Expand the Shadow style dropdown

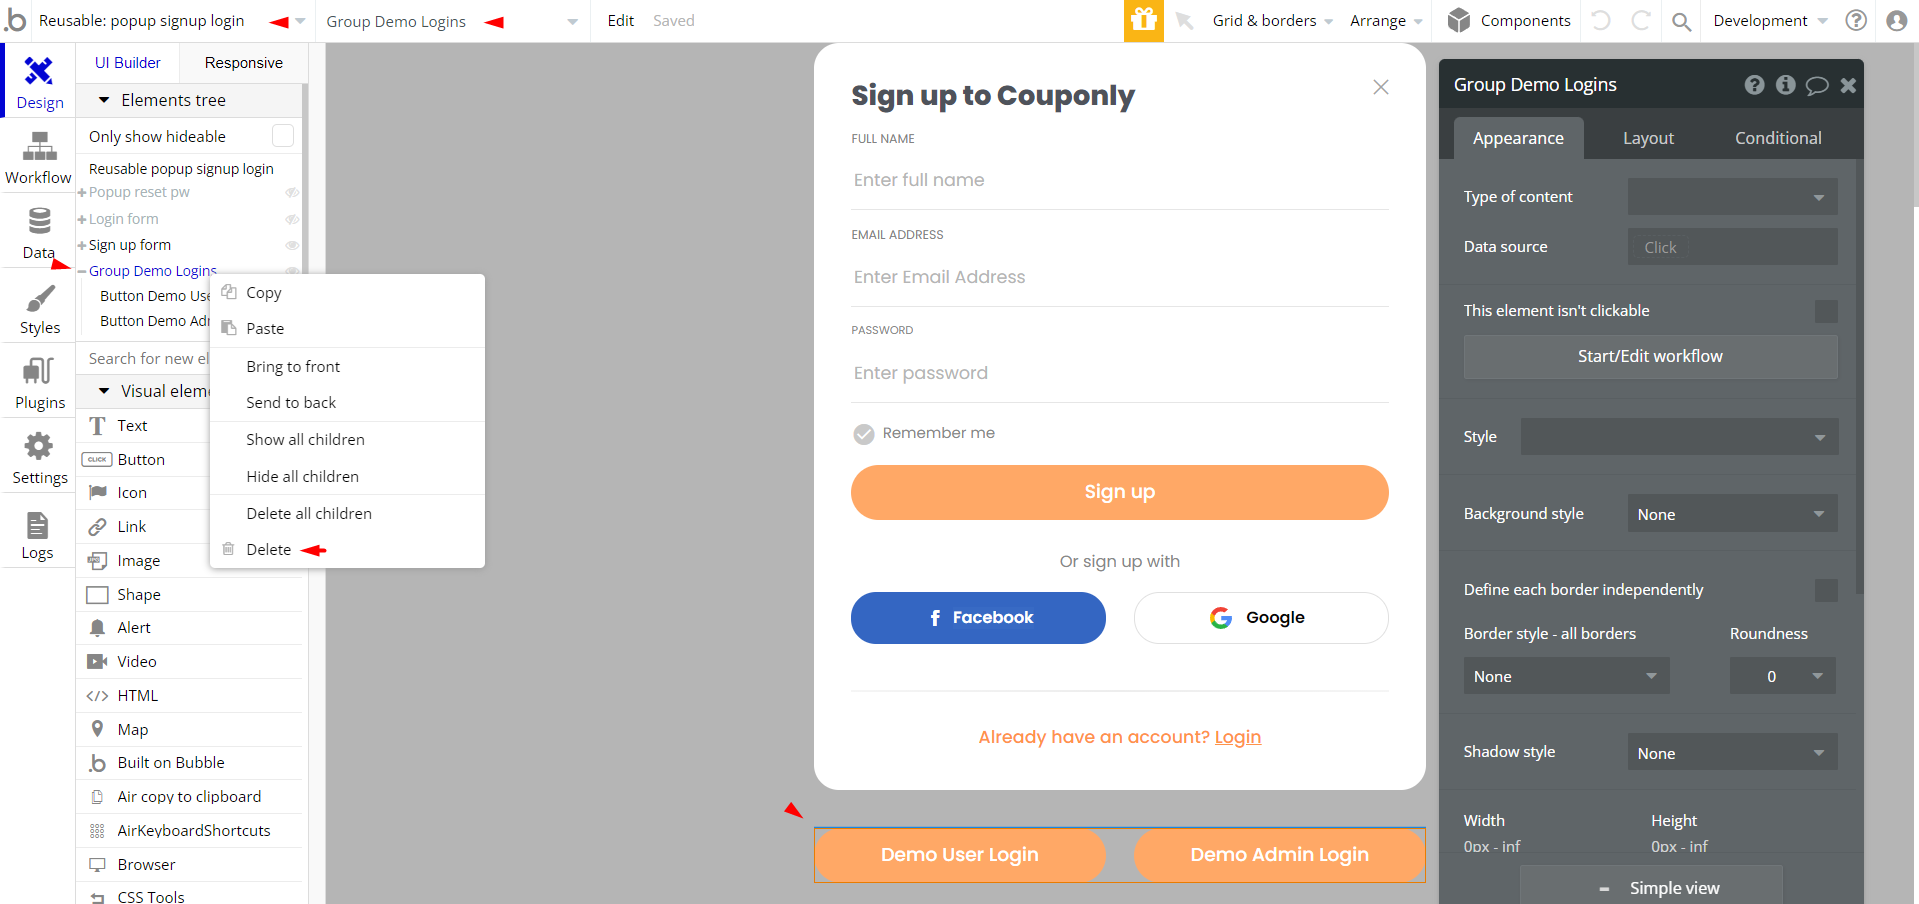tap(1732, 753)
